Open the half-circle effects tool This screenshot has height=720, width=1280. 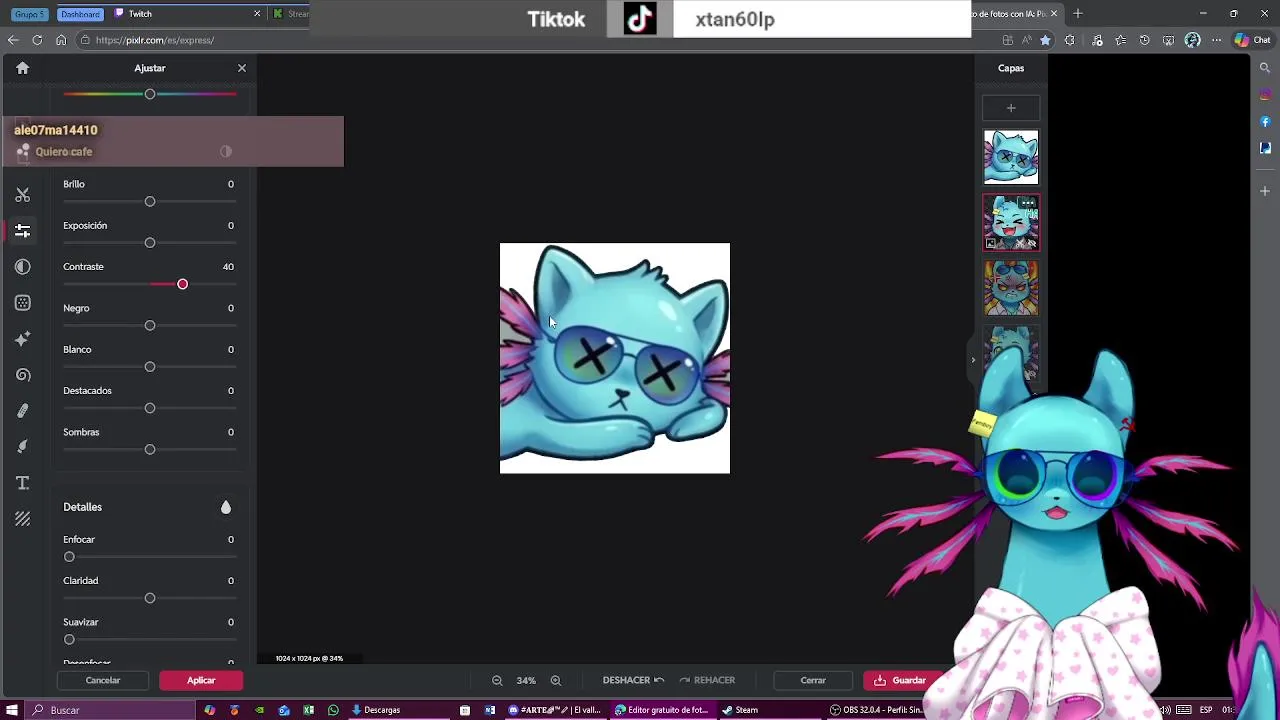22,267
